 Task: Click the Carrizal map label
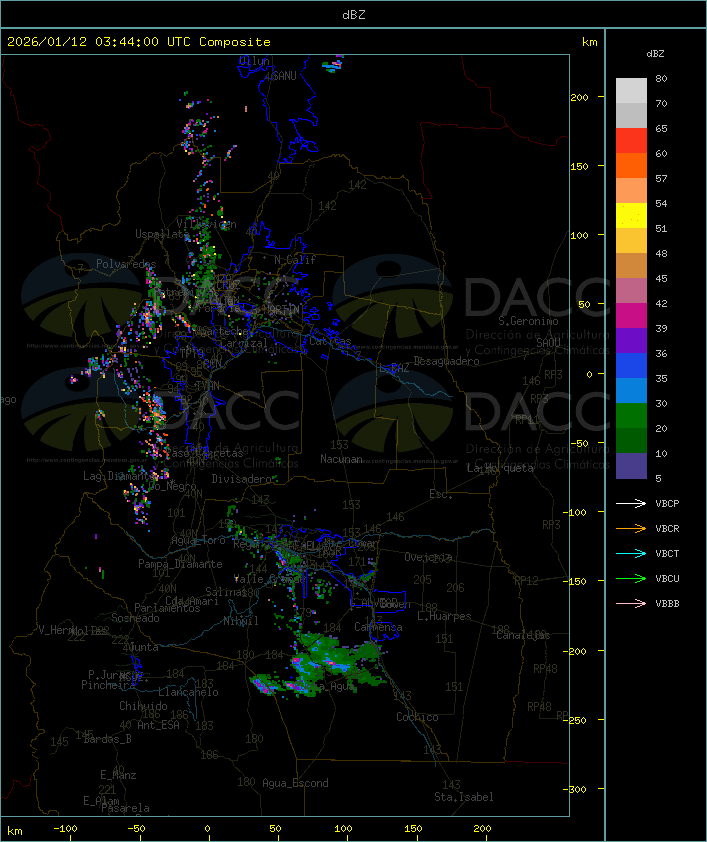(x=243, y=343)
